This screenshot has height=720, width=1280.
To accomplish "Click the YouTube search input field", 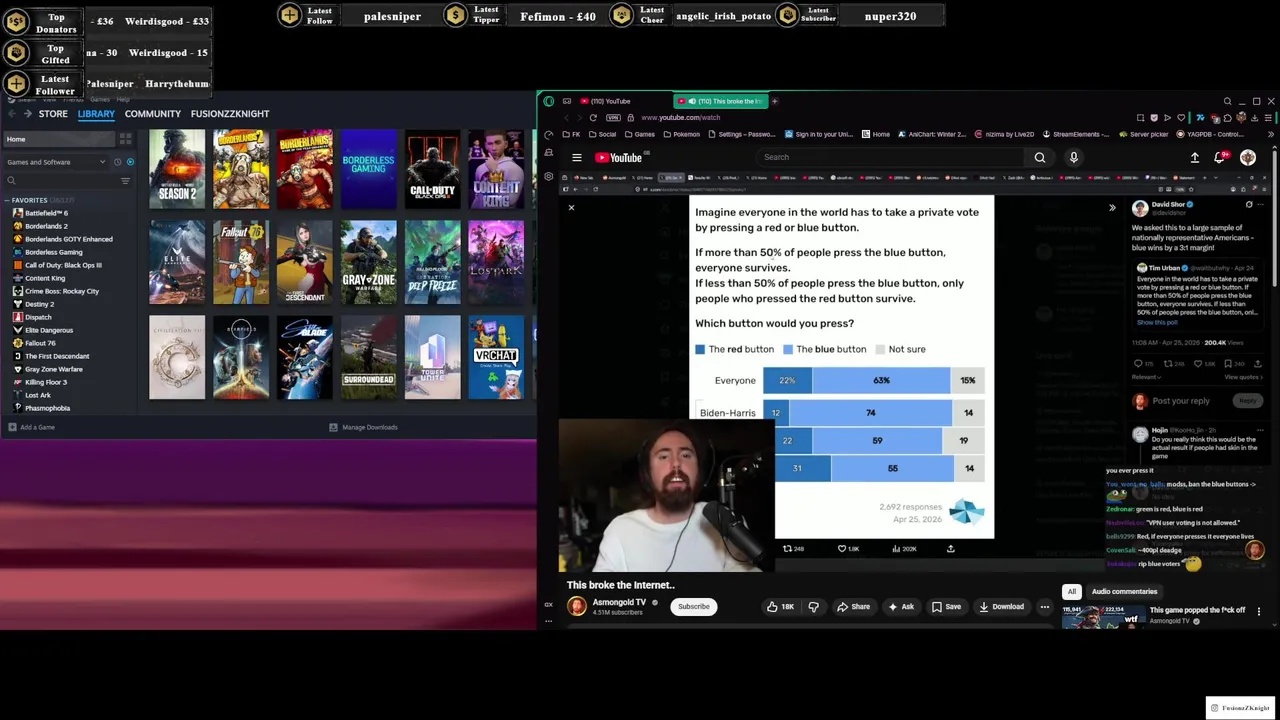I will coord(890,157).
